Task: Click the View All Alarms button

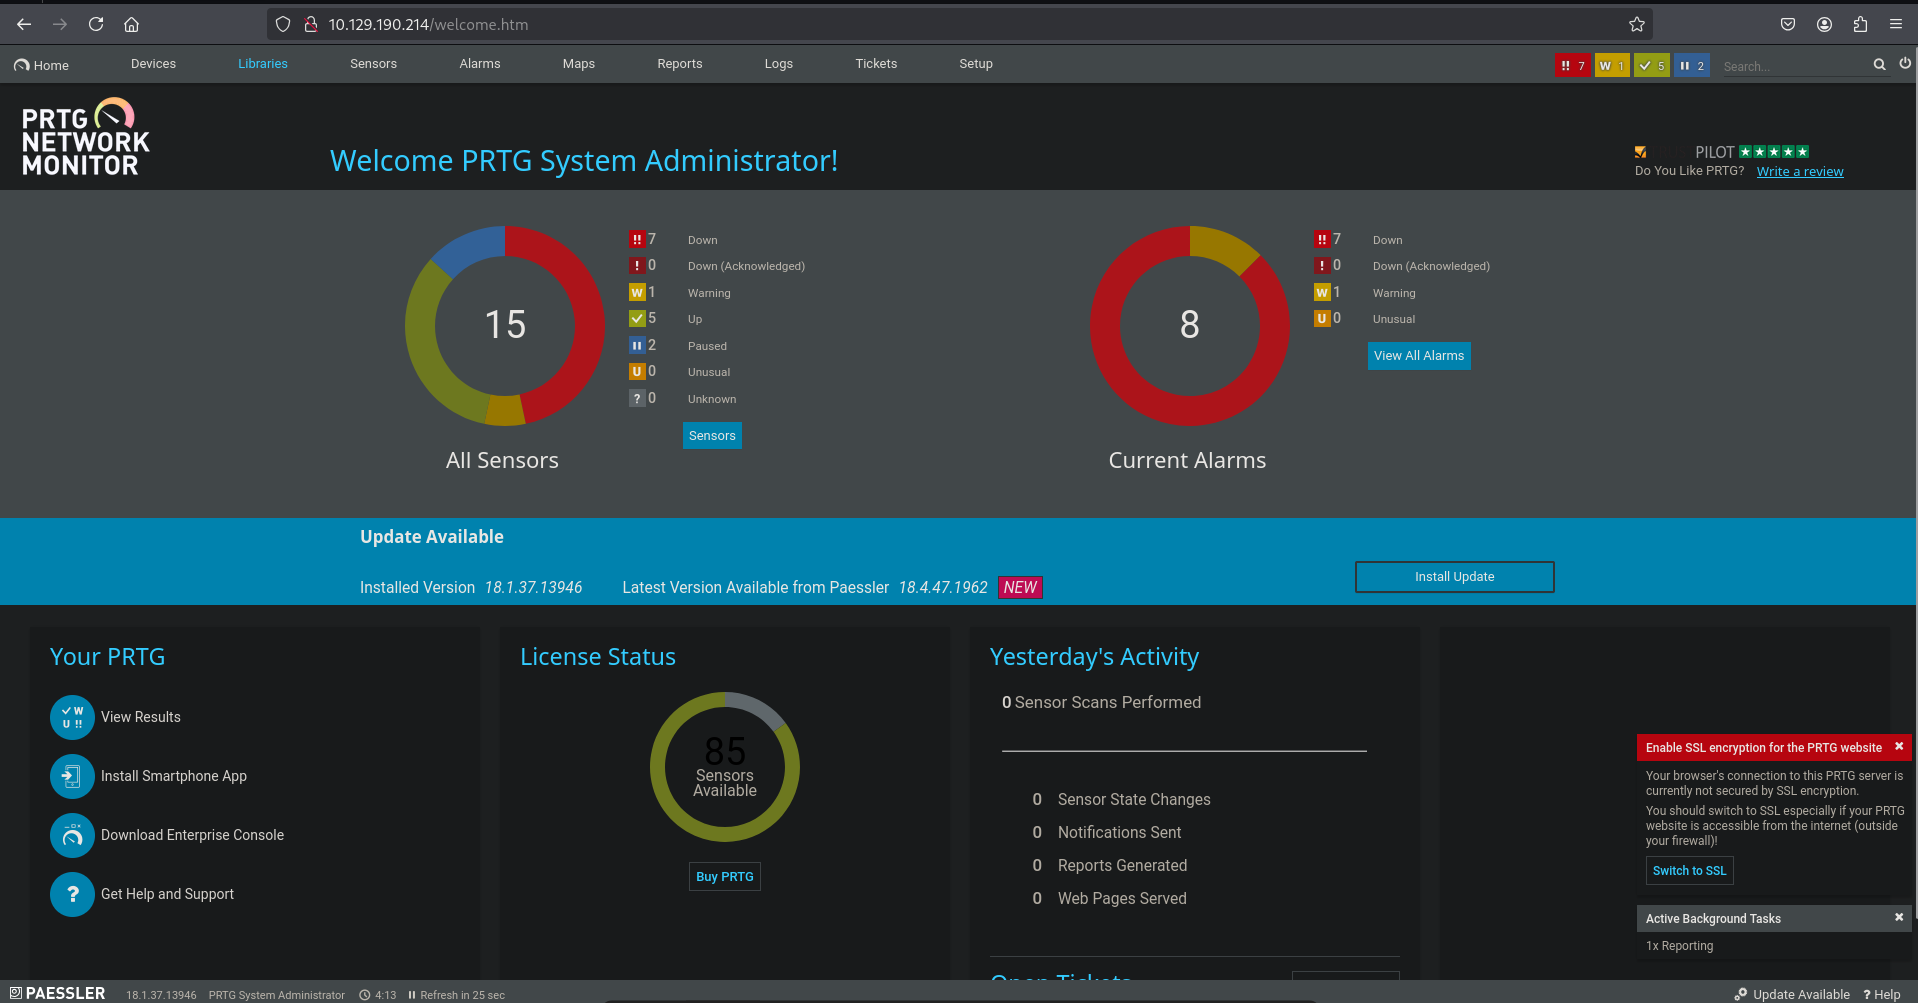Action: pyautogui.click(x=1418, y=356)
